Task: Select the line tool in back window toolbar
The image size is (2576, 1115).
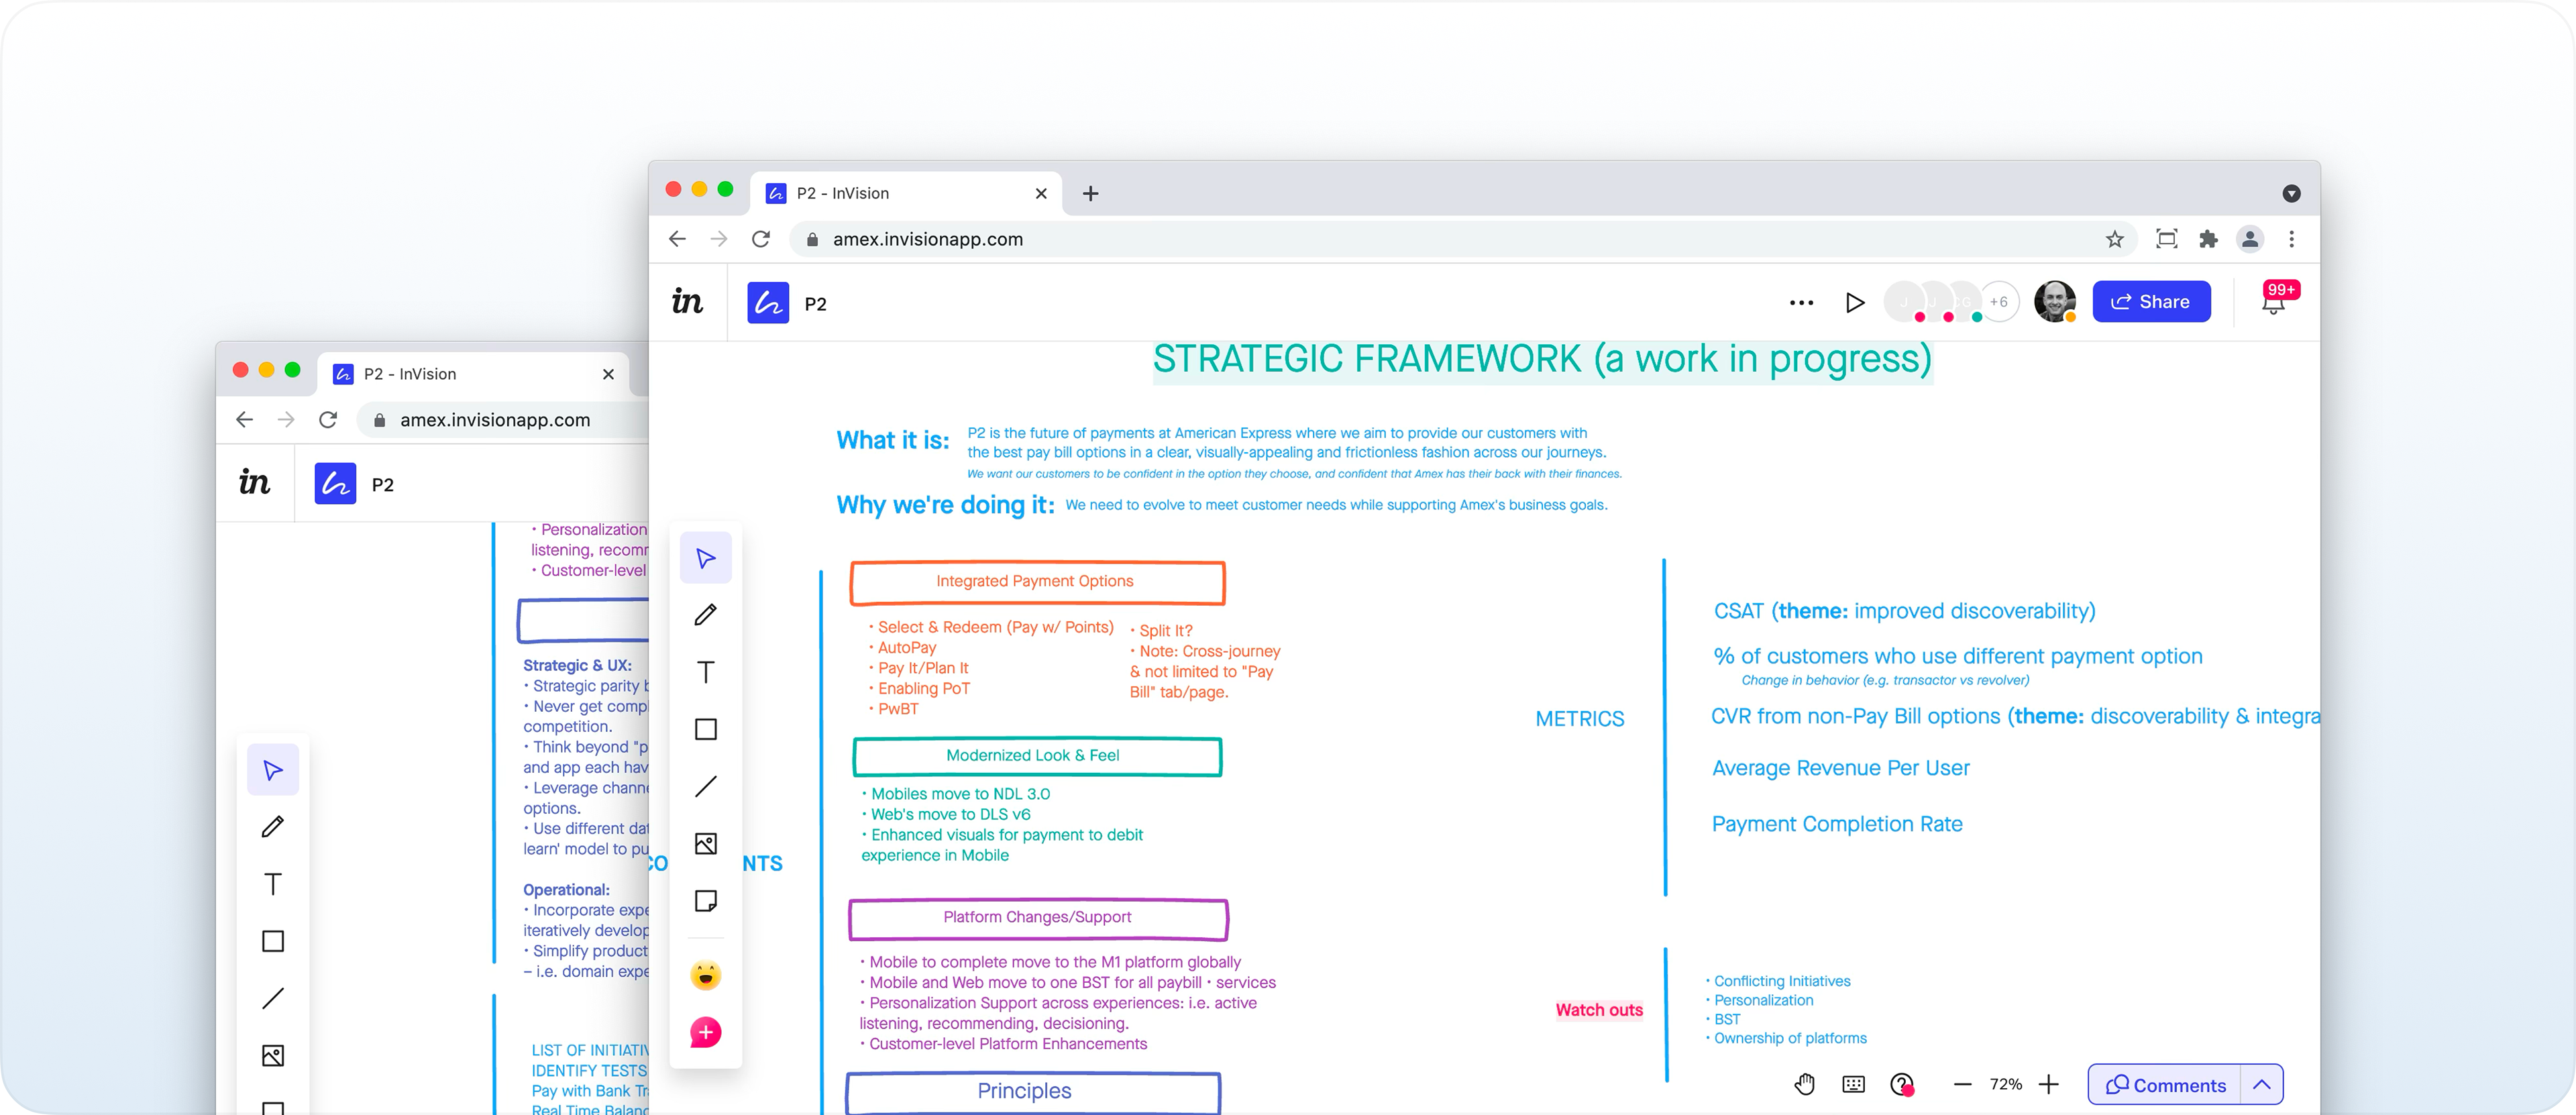Action: [272, 998]
